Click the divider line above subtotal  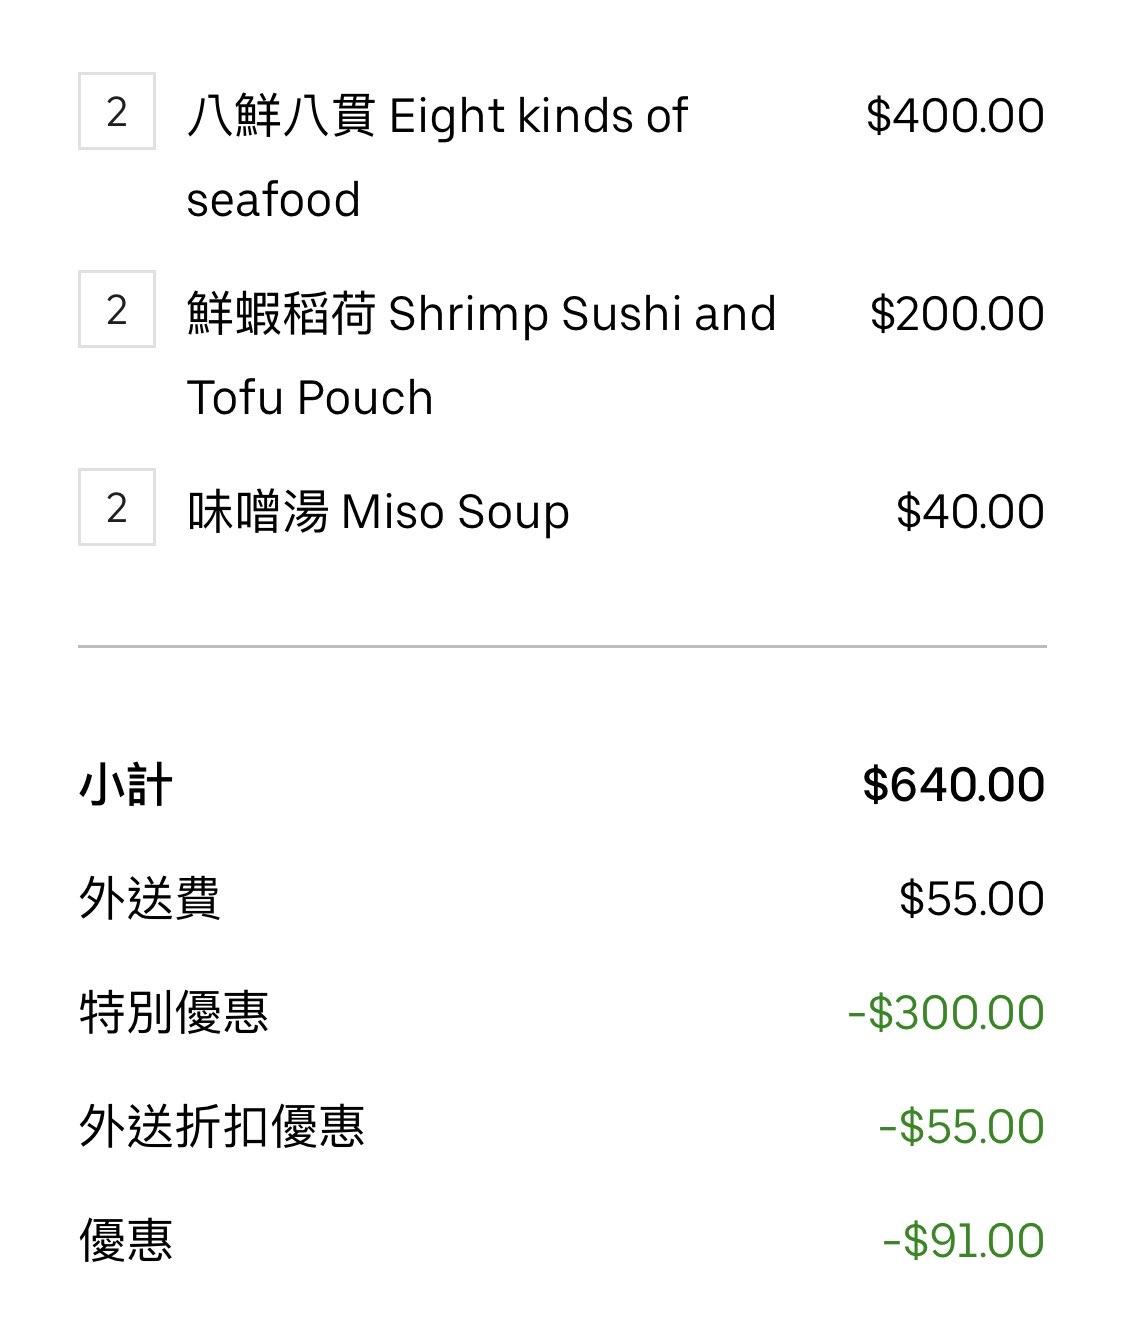pyautogui.click(x=562, y=647)
